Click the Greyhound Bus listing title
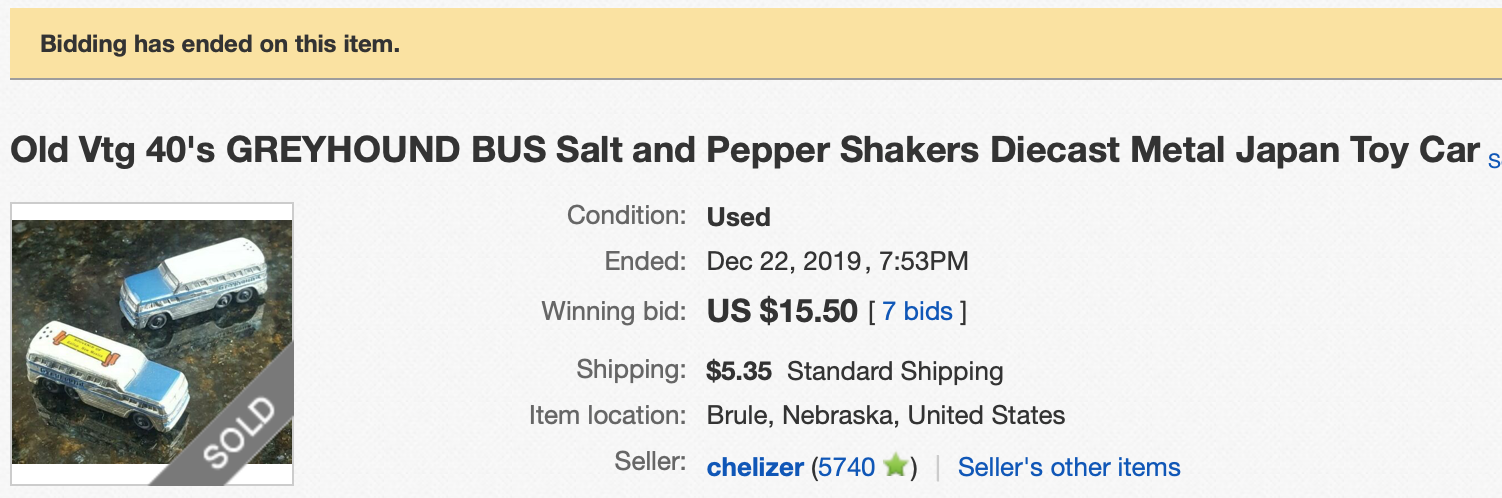 point(744,150)
